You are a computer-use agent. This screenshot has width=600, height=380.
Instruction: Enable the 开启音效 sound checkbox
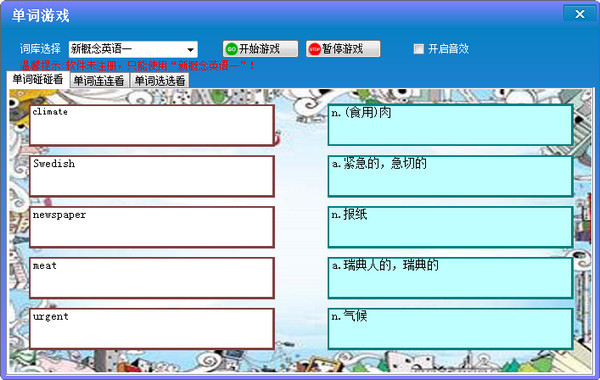(419, 49)
